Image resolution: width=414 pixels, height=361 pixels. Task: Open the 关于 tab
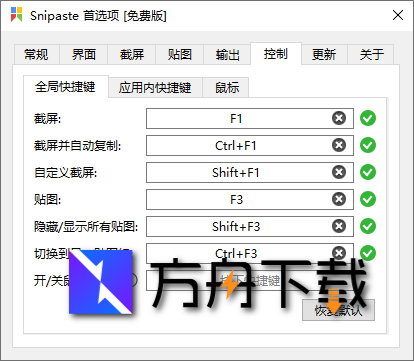tap(371, 54)
